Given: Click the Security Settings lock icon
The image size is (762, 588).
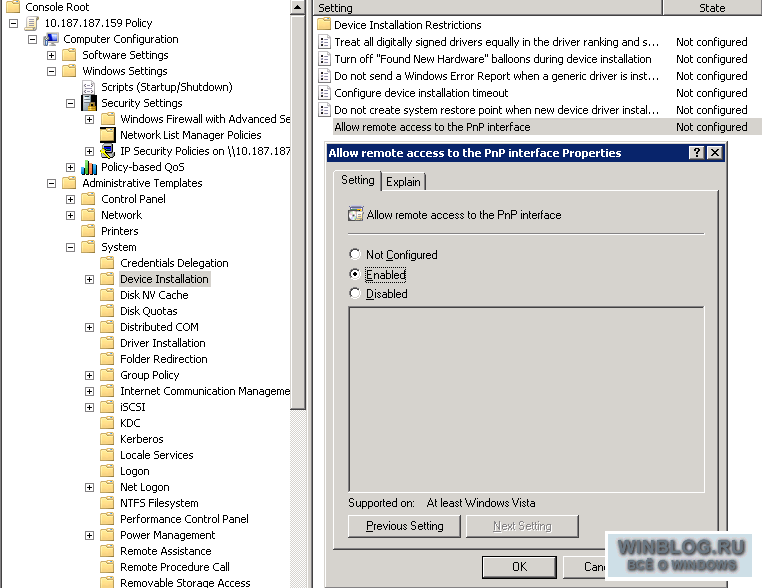Looking at the screenshot, I should [89, 103].
